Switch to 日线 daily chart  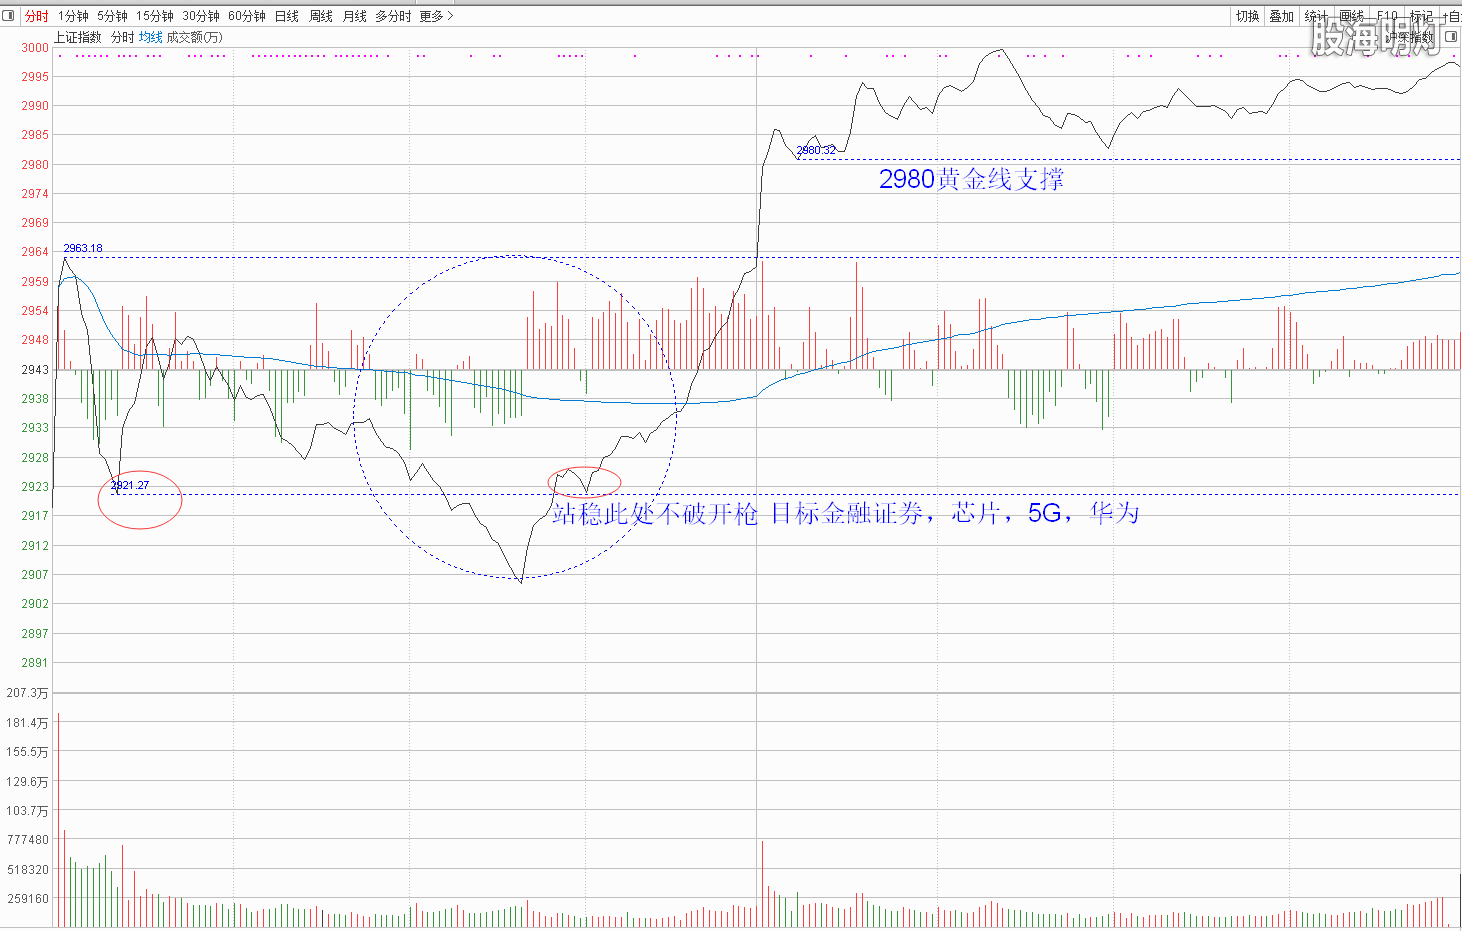pyautogui.click(x=287, y=16)
